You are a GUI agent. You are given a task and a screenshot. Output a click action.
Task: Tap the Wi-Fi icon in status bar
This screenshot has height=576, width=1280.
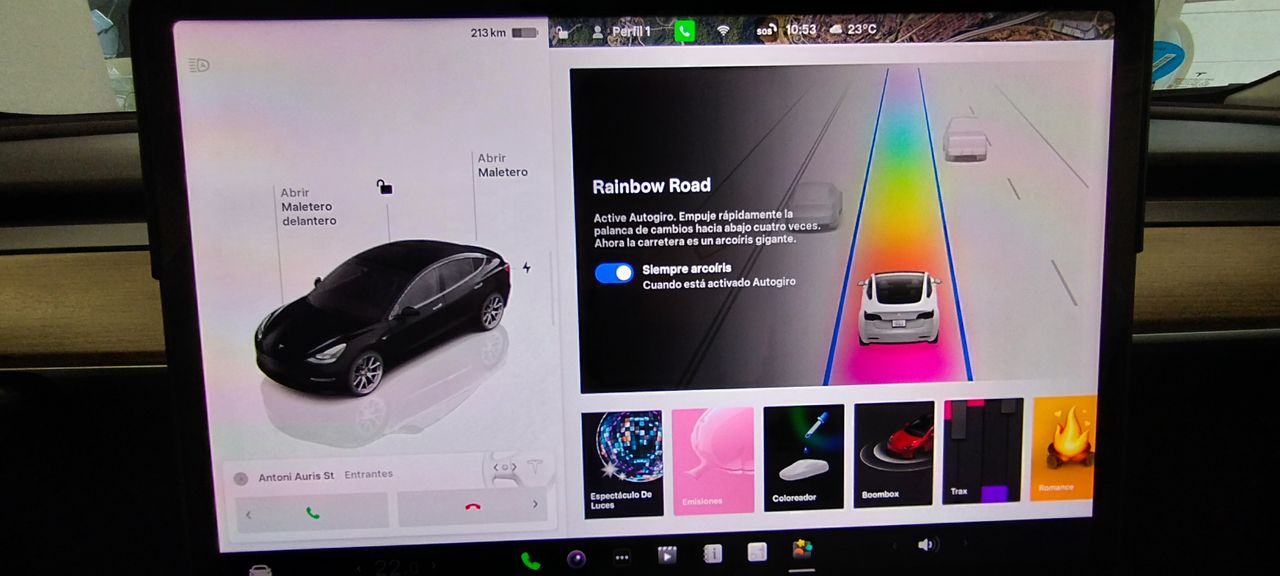[723, 31]
